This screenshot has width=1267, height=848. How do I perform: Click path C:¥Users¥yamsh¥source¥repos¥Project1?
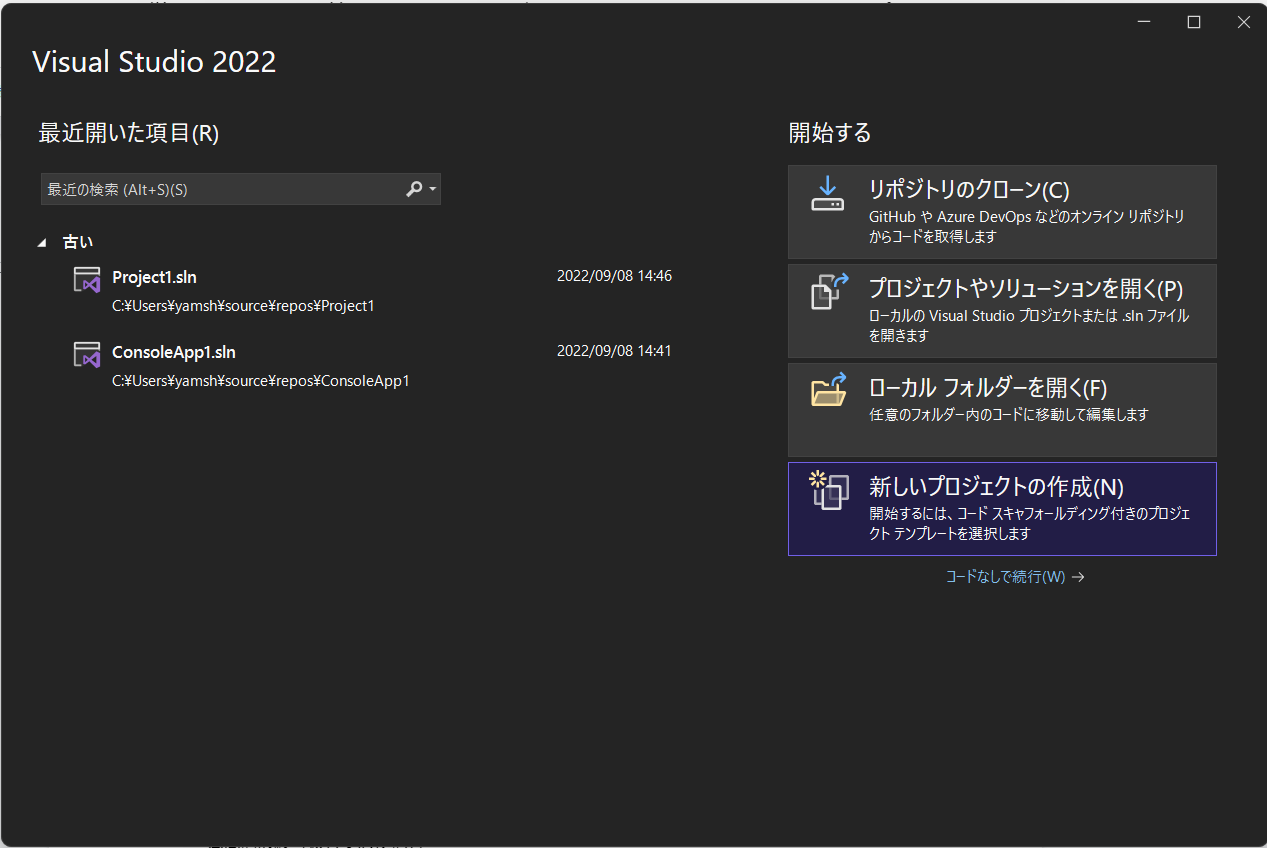point(243,306)
